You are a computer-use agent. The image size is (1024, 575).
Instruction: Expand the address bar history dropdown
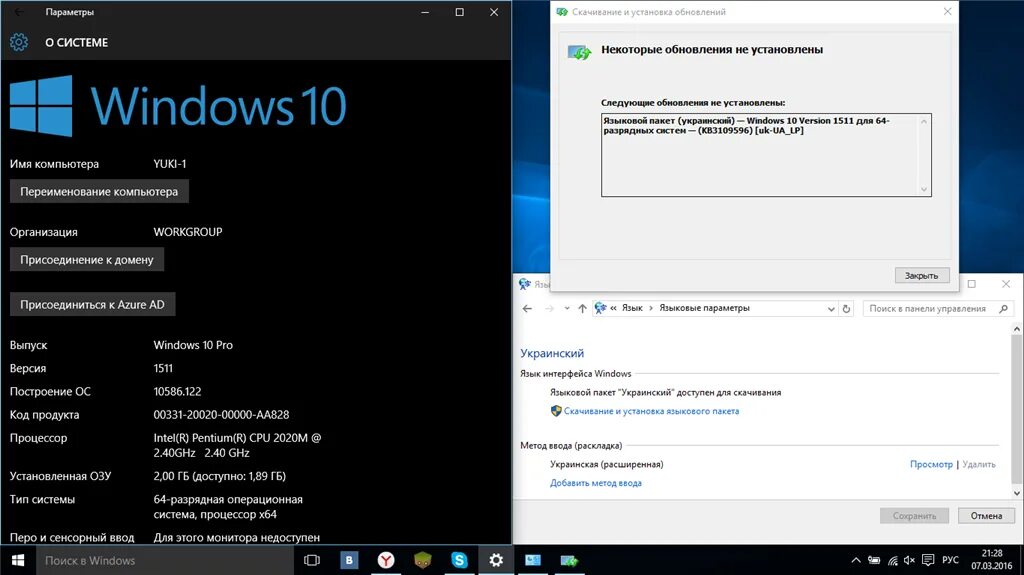tap(831, 308)
